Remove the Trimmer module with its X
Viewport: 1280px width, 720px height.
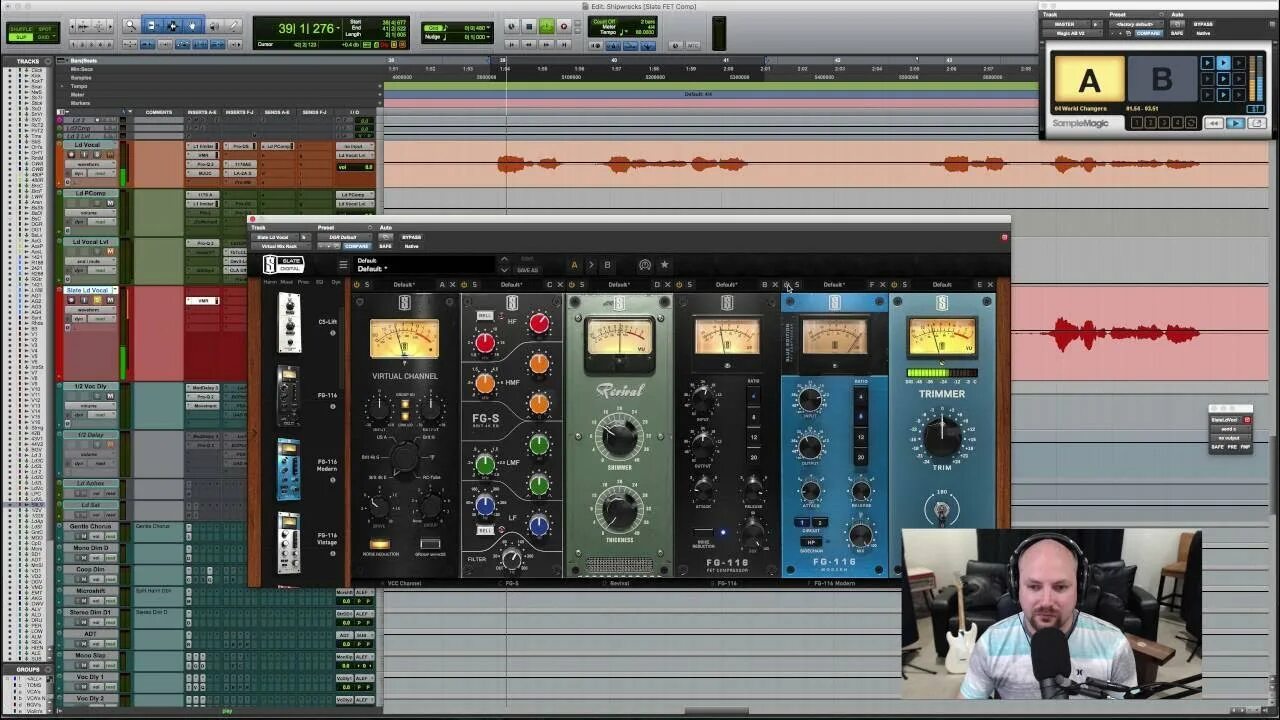990,285
